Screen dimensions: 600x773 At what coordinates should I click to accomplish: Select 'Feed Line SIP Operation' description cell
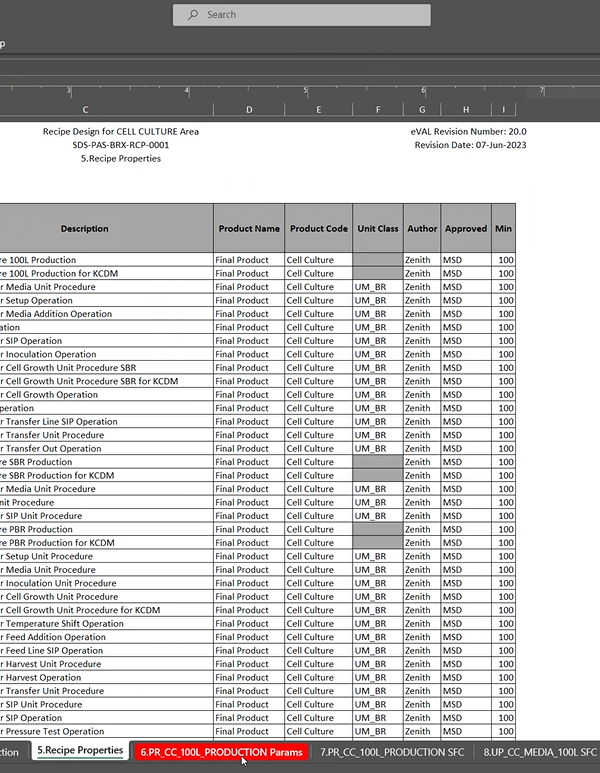coord(106,650)
